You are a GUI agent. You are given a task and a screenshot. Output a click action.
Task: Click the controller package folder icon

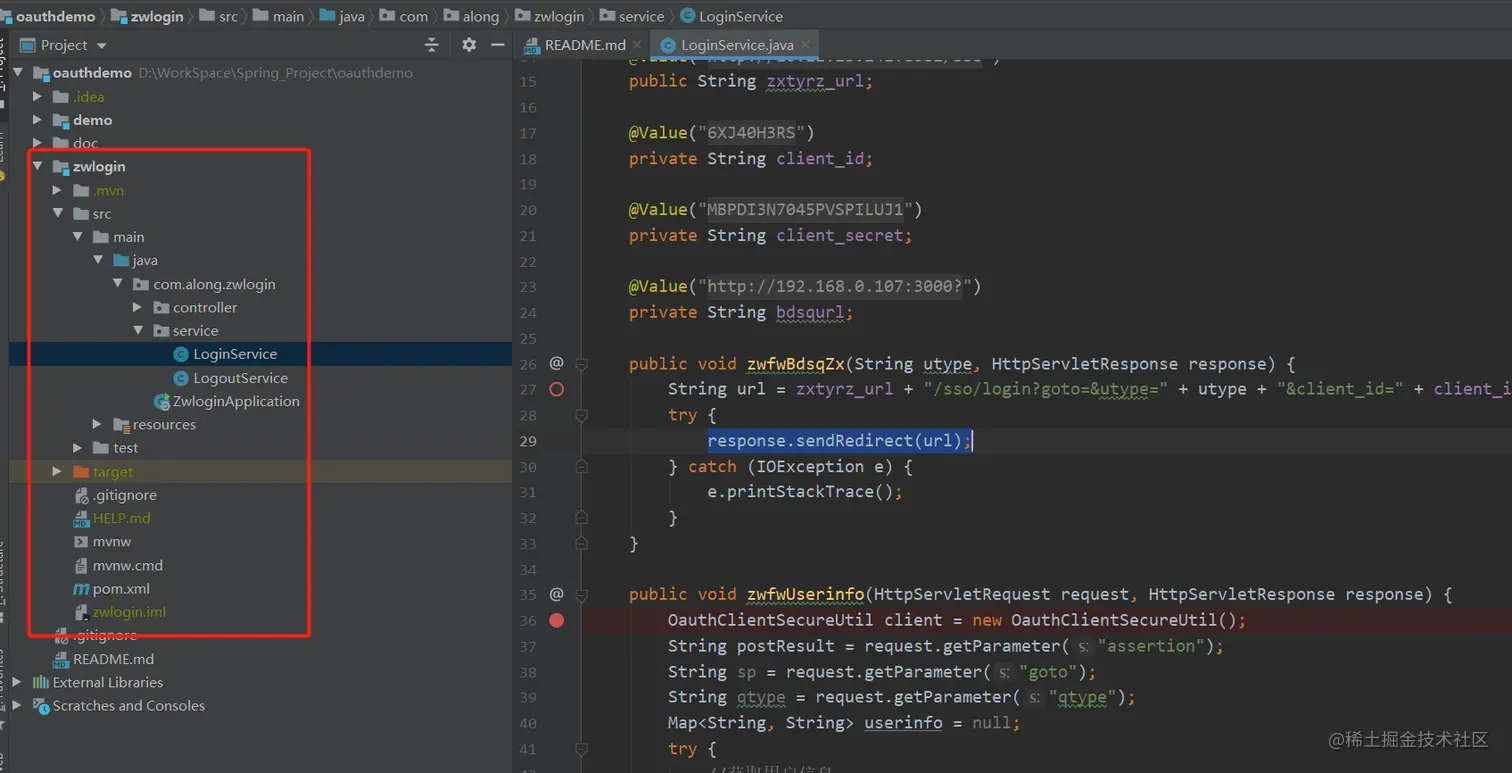coord(161,307)
